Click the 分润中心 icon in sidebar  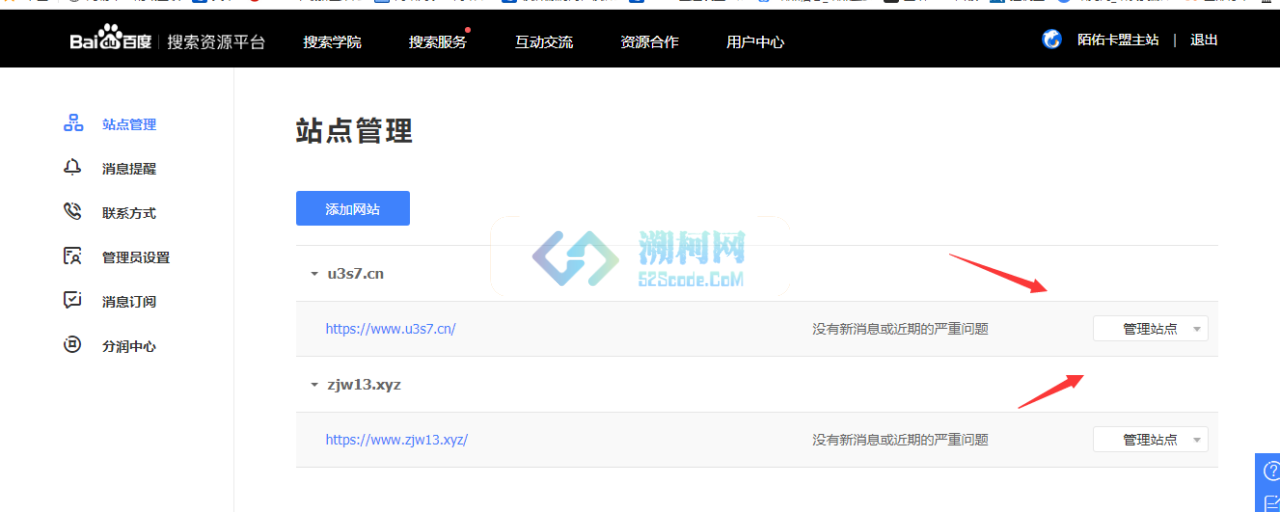coord(73,345)
